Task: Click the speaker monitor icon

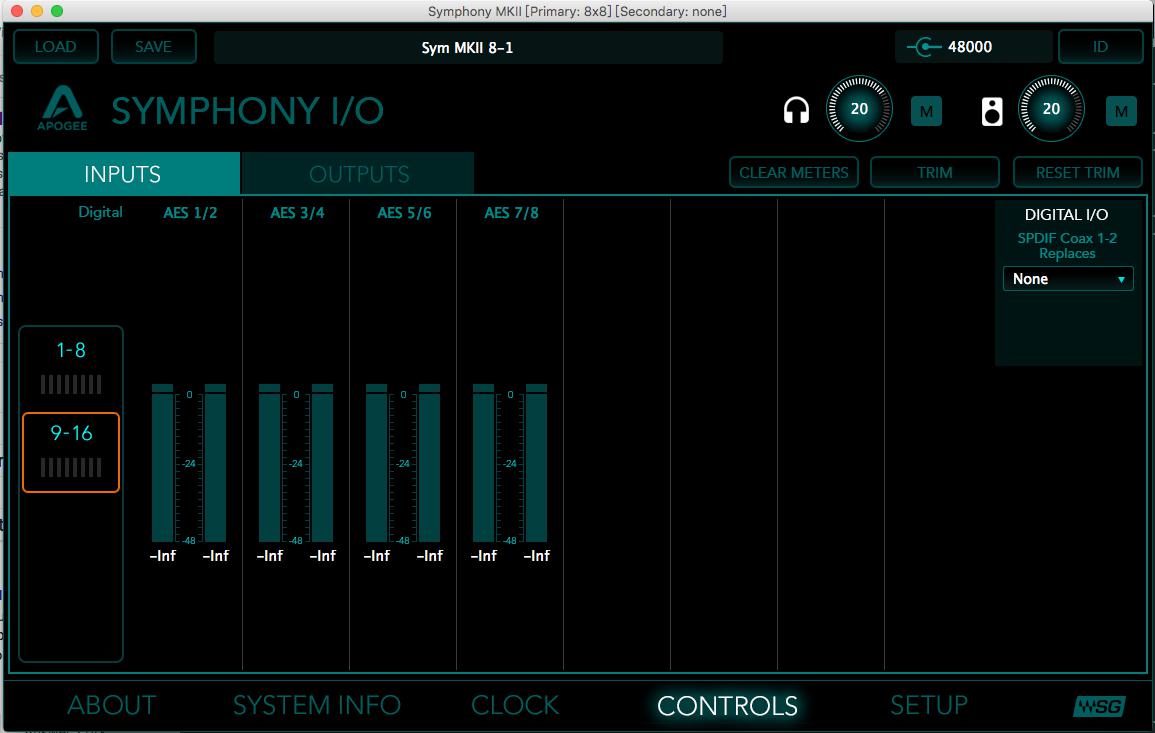Action: (991, 110)
